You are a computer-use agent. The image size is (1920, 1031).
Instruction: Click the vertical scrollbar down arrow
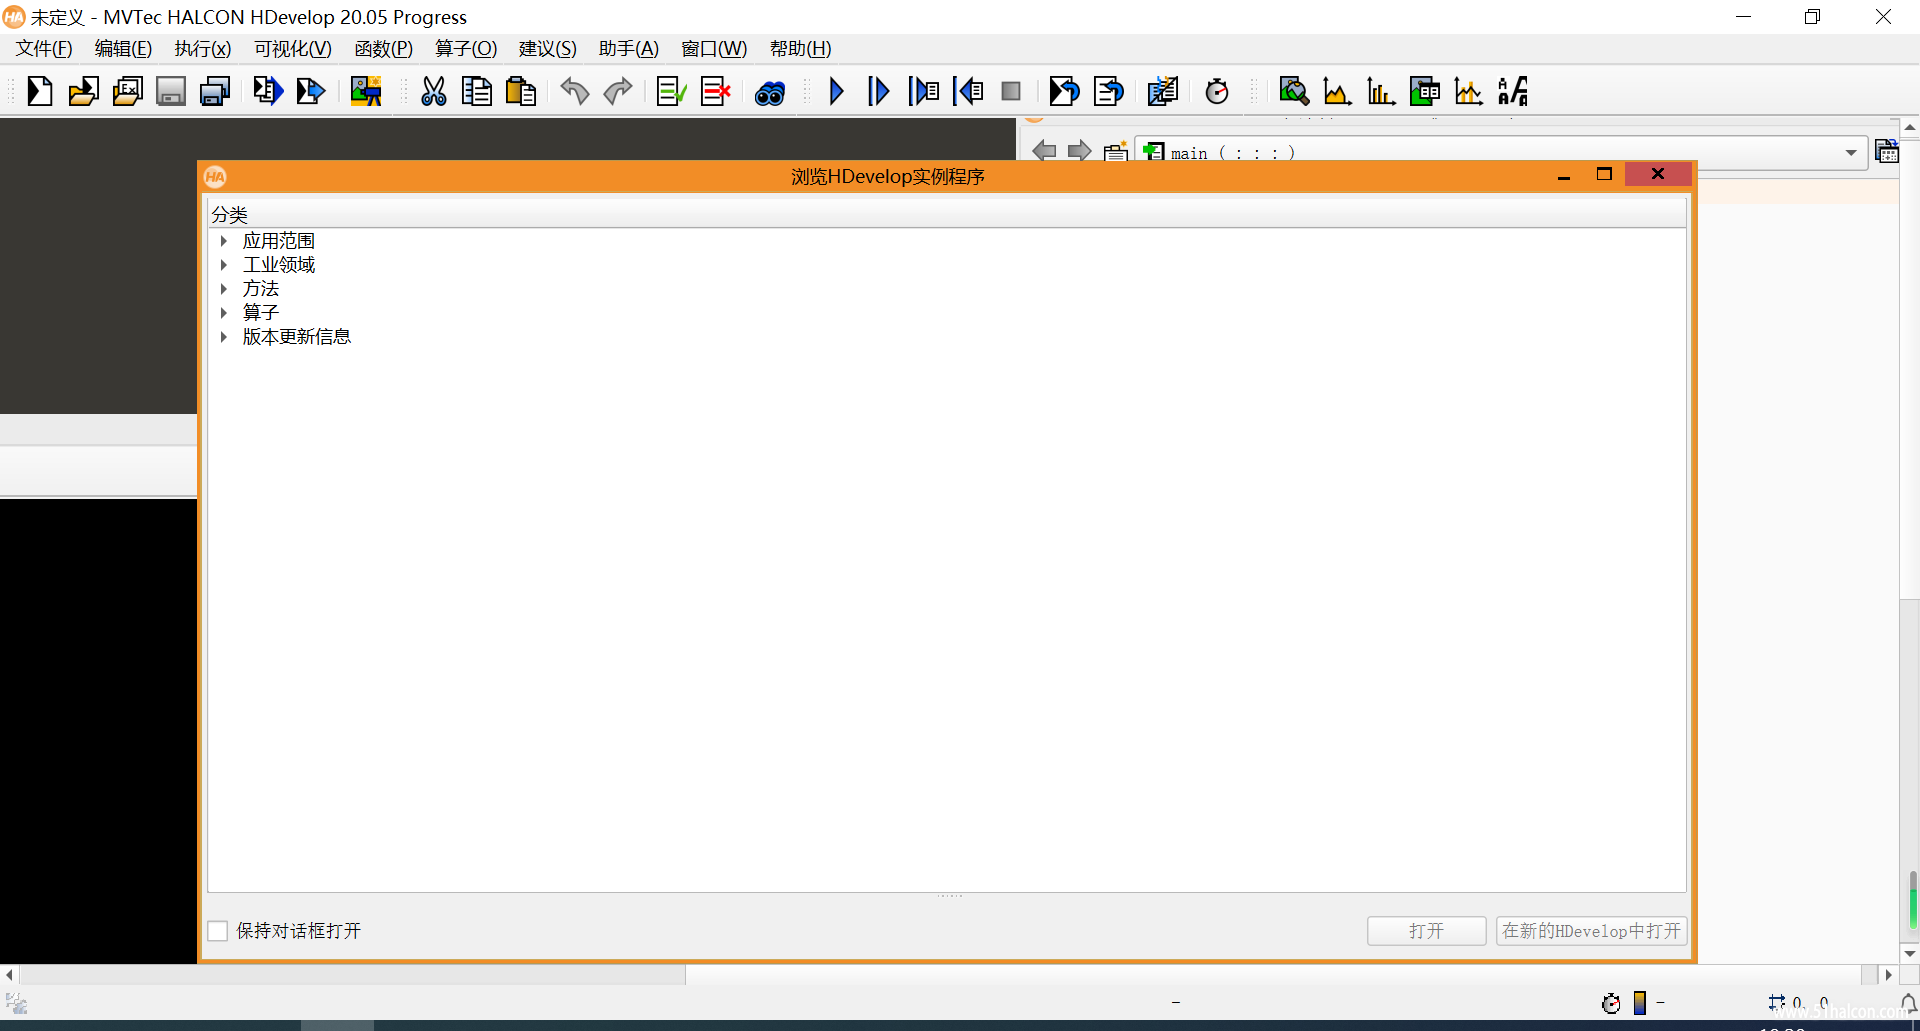tap(1910, 954)
